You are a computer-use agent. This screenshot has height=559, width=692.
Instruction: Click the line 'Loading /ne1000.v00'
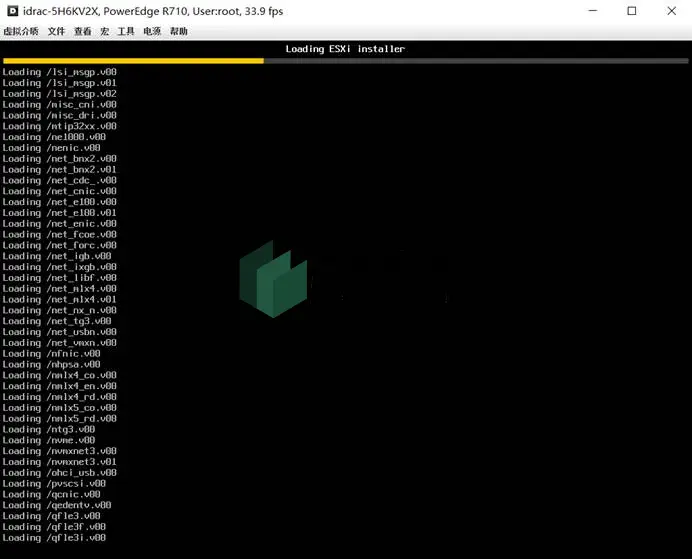pyautogui.click(x=54, y=137)
